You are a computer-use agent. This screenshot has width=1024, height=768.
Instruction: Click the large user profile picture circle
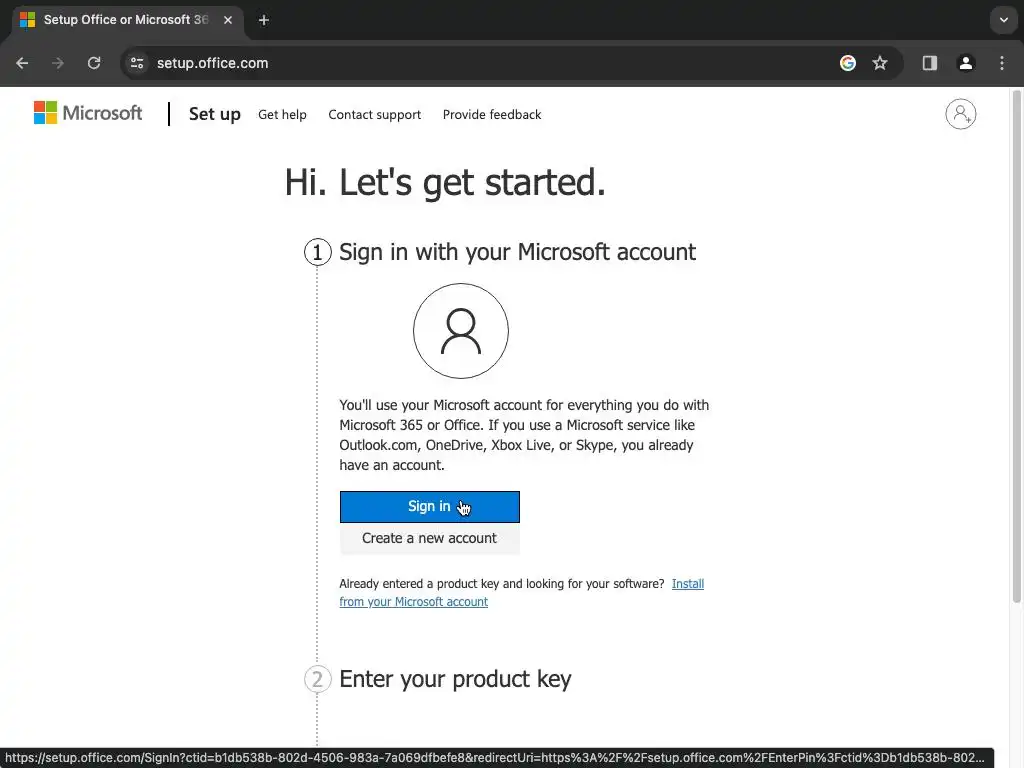[x=461, y=331]
